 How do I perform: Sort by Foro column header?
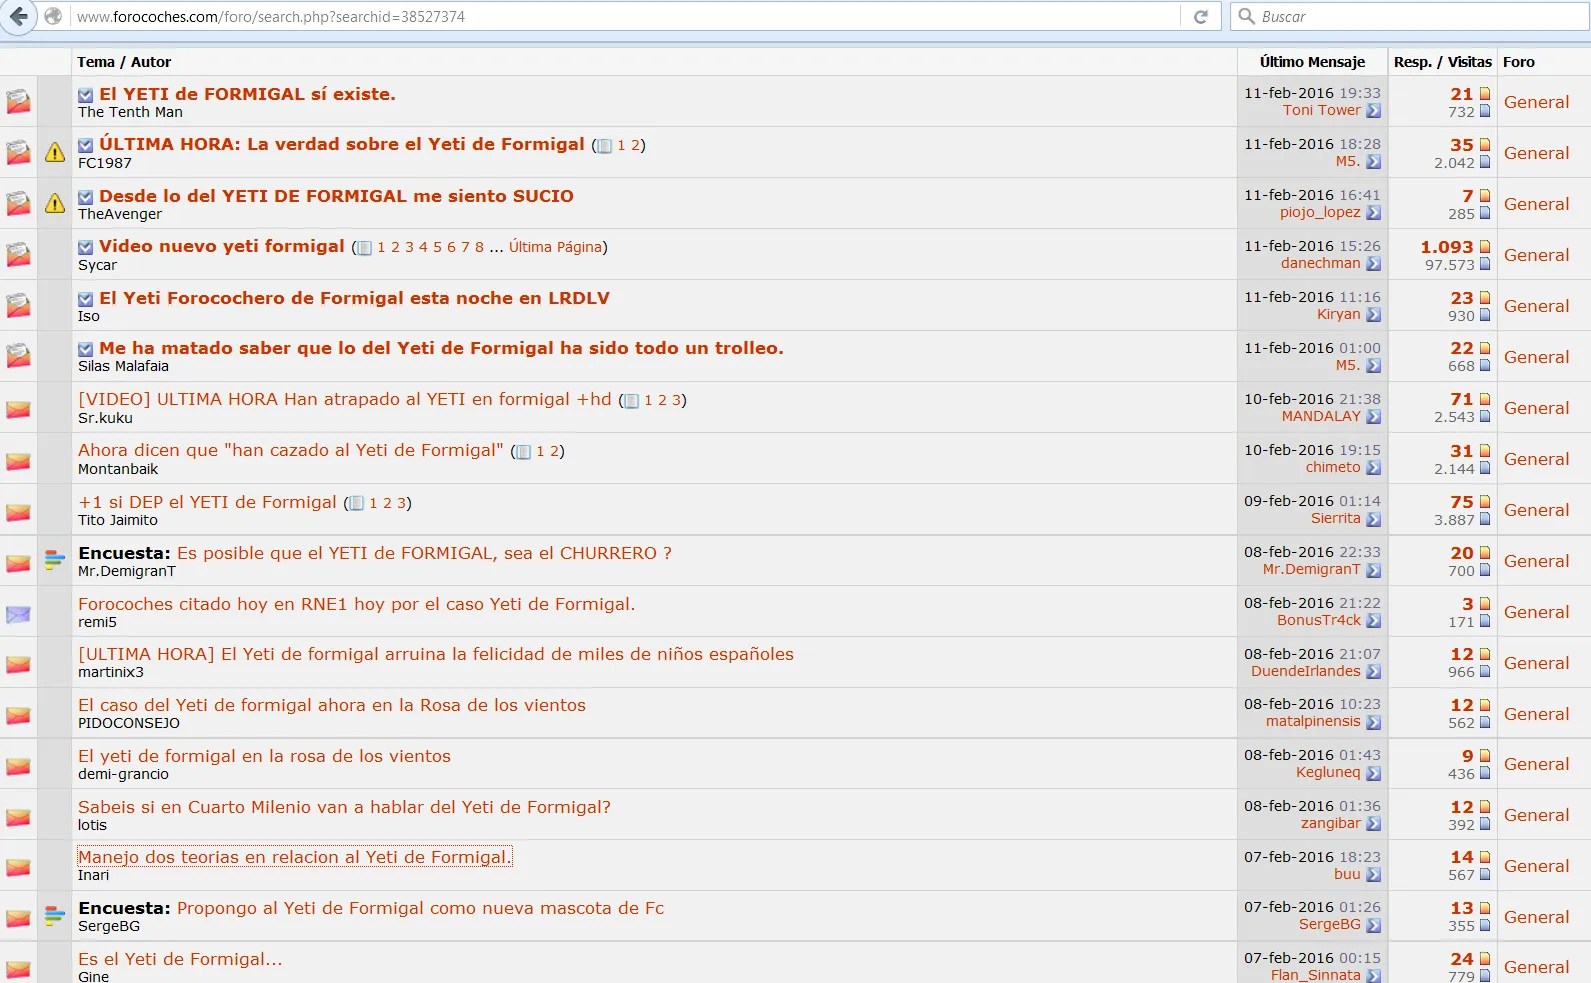click(x=1518, y=62)
